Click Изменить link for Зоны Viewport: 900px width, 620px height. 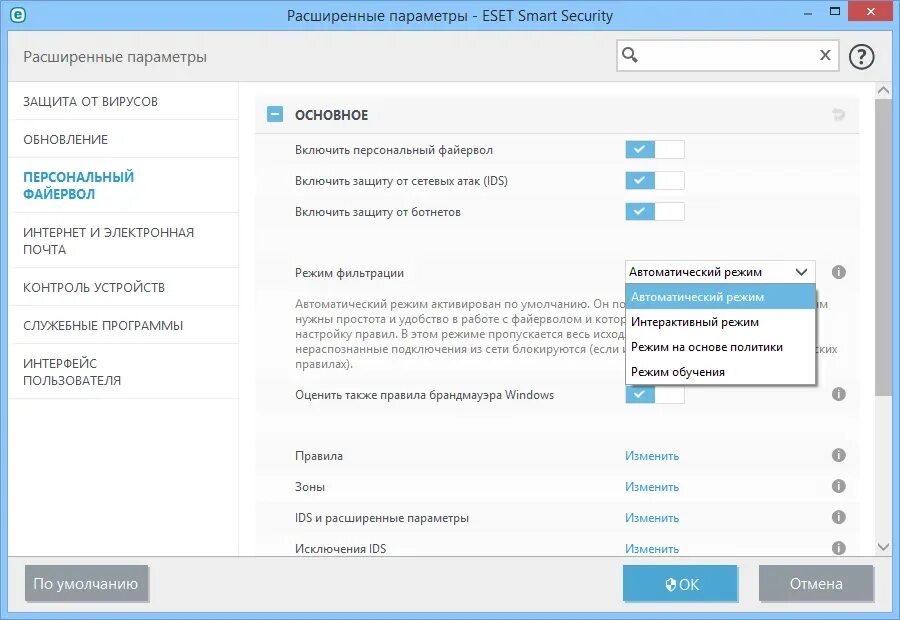pyautogui.click(x=651, y=487)
